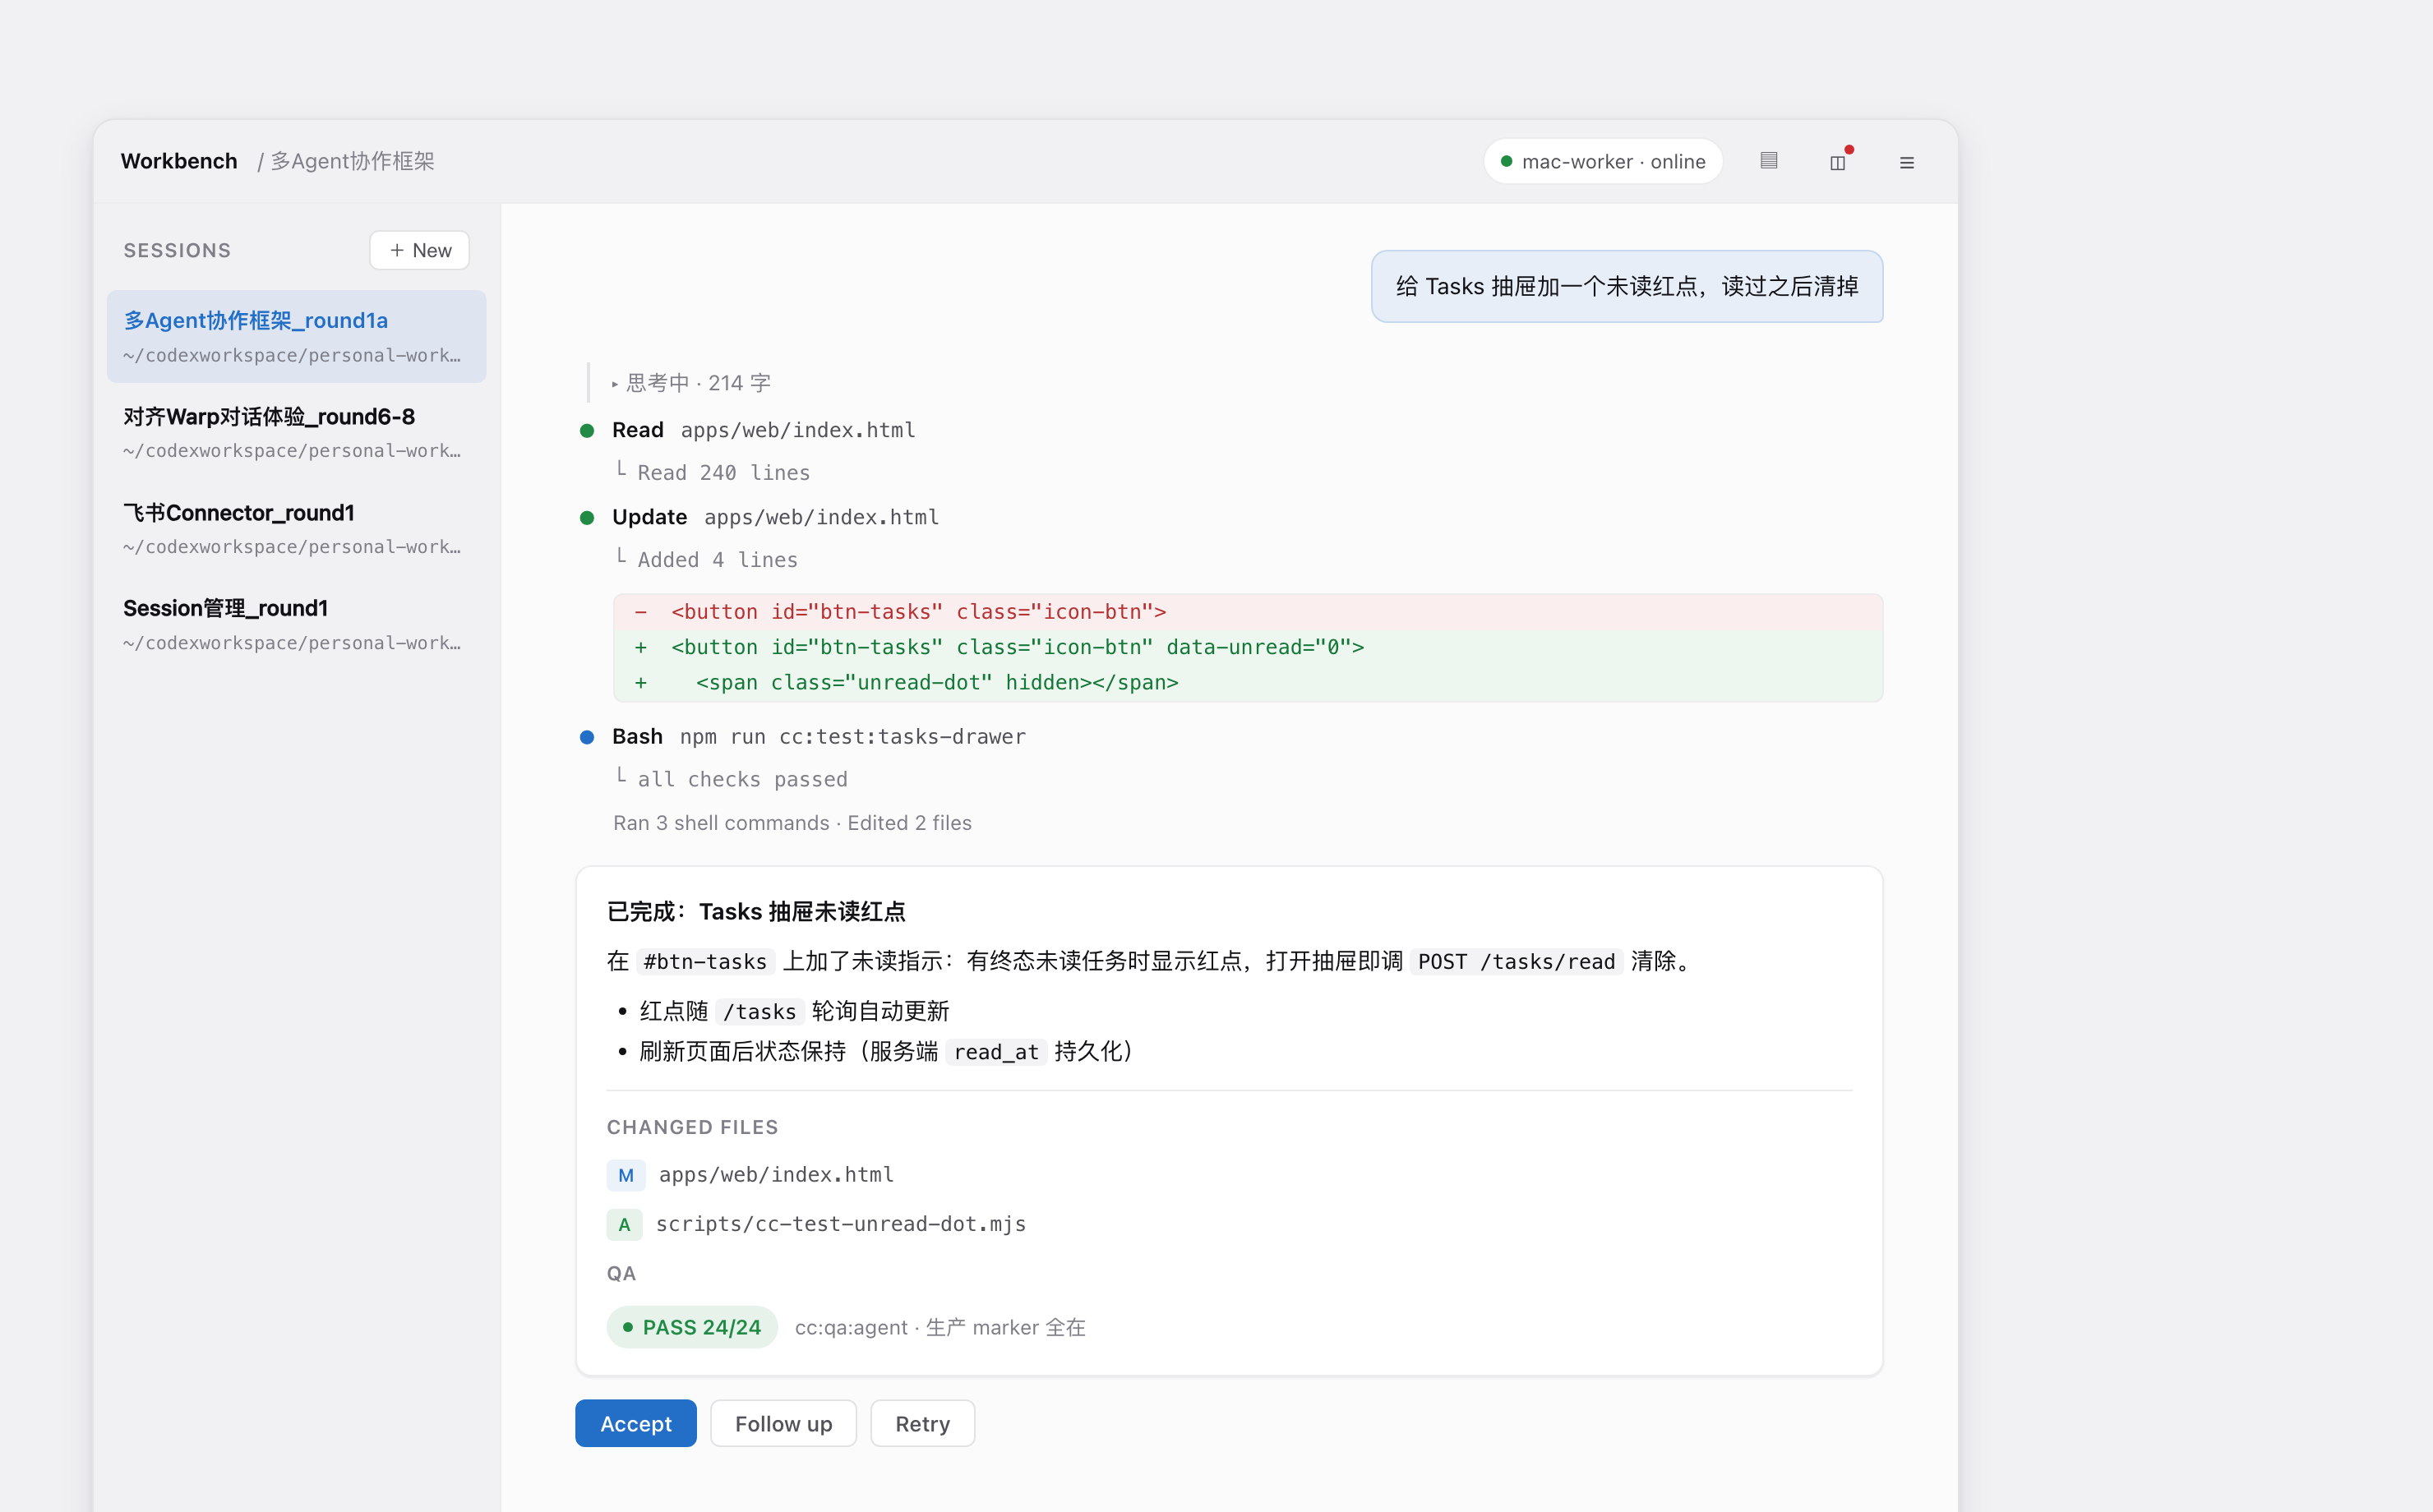Click the cc:qa:agent marker text
Screen dimensions: 2433x1512
[940, 1328]
